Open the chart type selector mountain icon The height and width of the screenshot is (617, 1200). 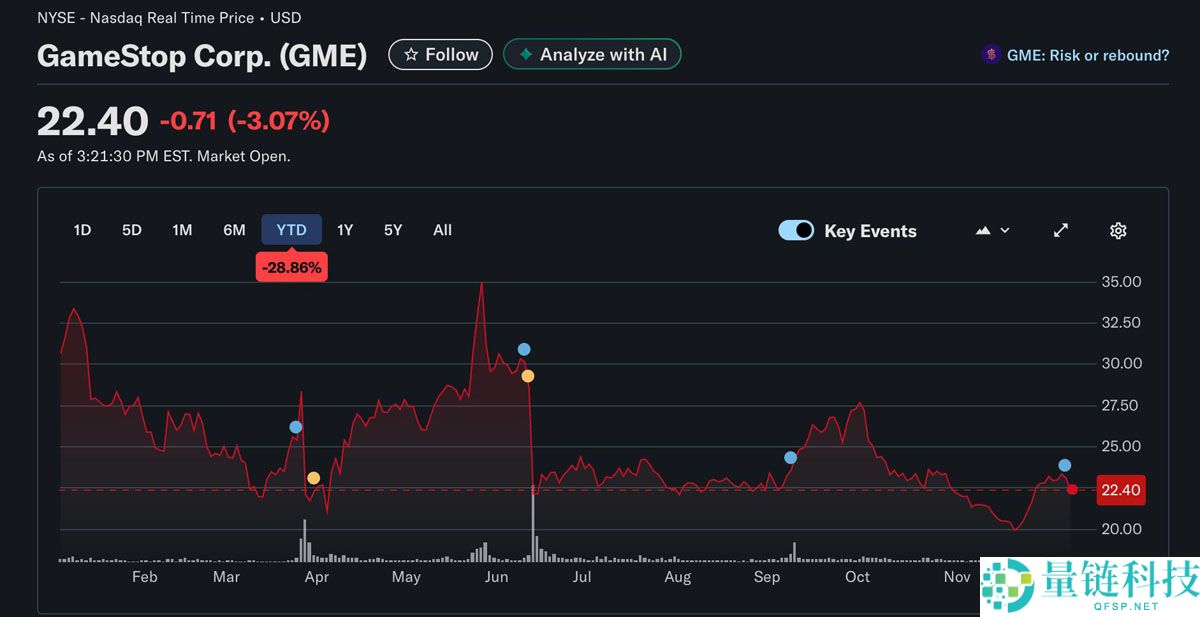(x=982, y=229)
